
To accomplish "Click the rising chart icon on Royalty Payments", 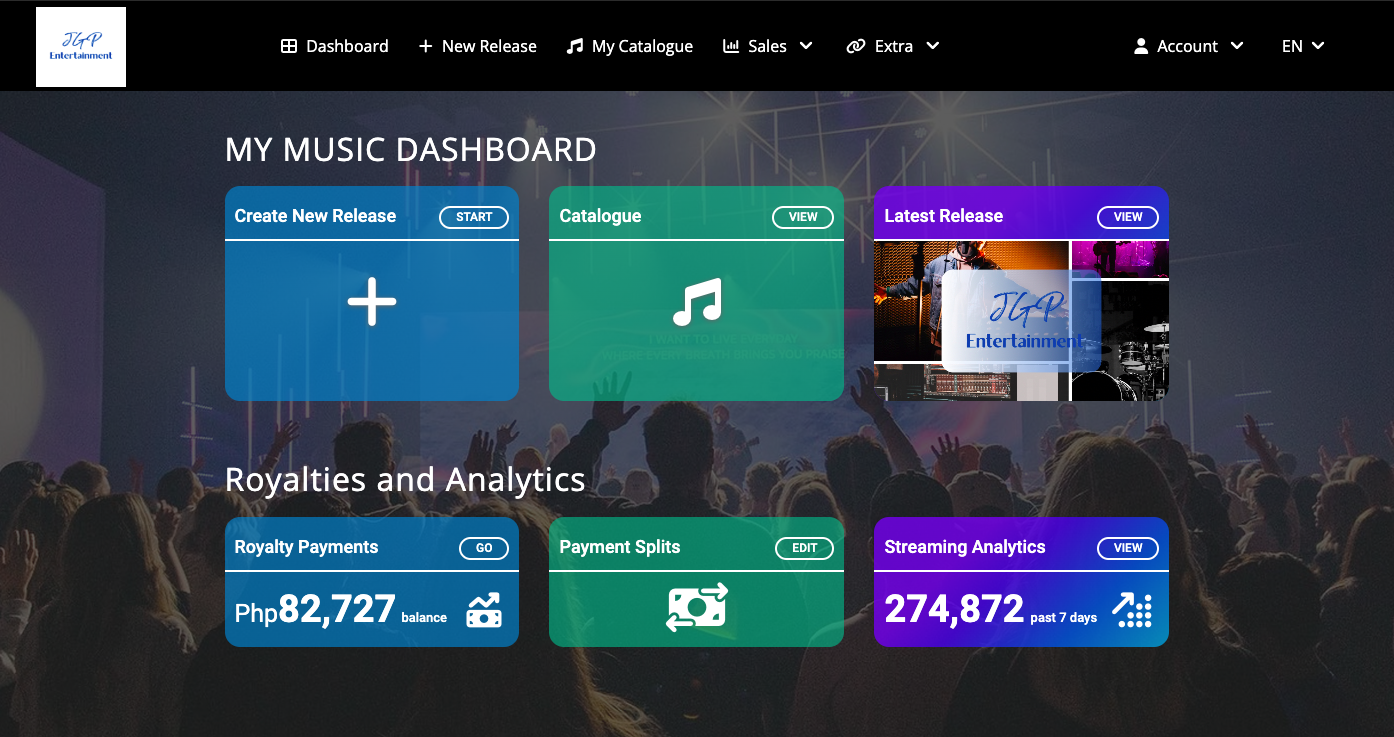I will pos(484,609).
